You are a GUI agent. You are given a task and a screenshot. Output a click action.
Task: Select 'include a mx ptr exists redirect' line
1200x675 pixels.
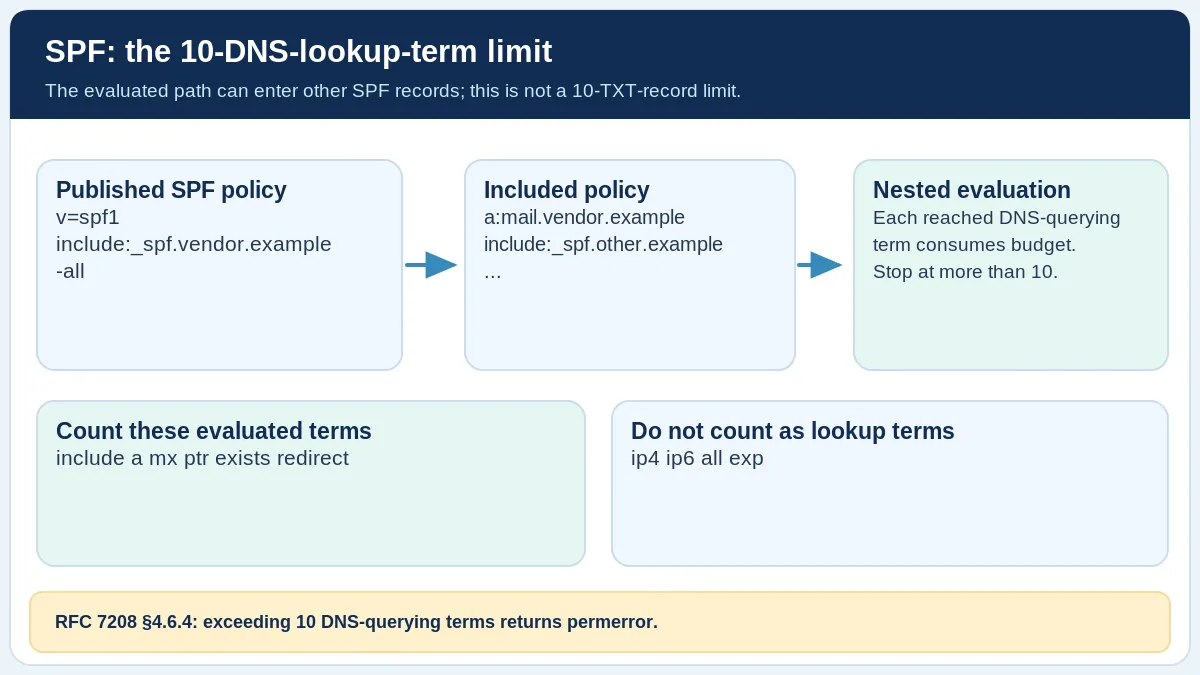[202, 458]
